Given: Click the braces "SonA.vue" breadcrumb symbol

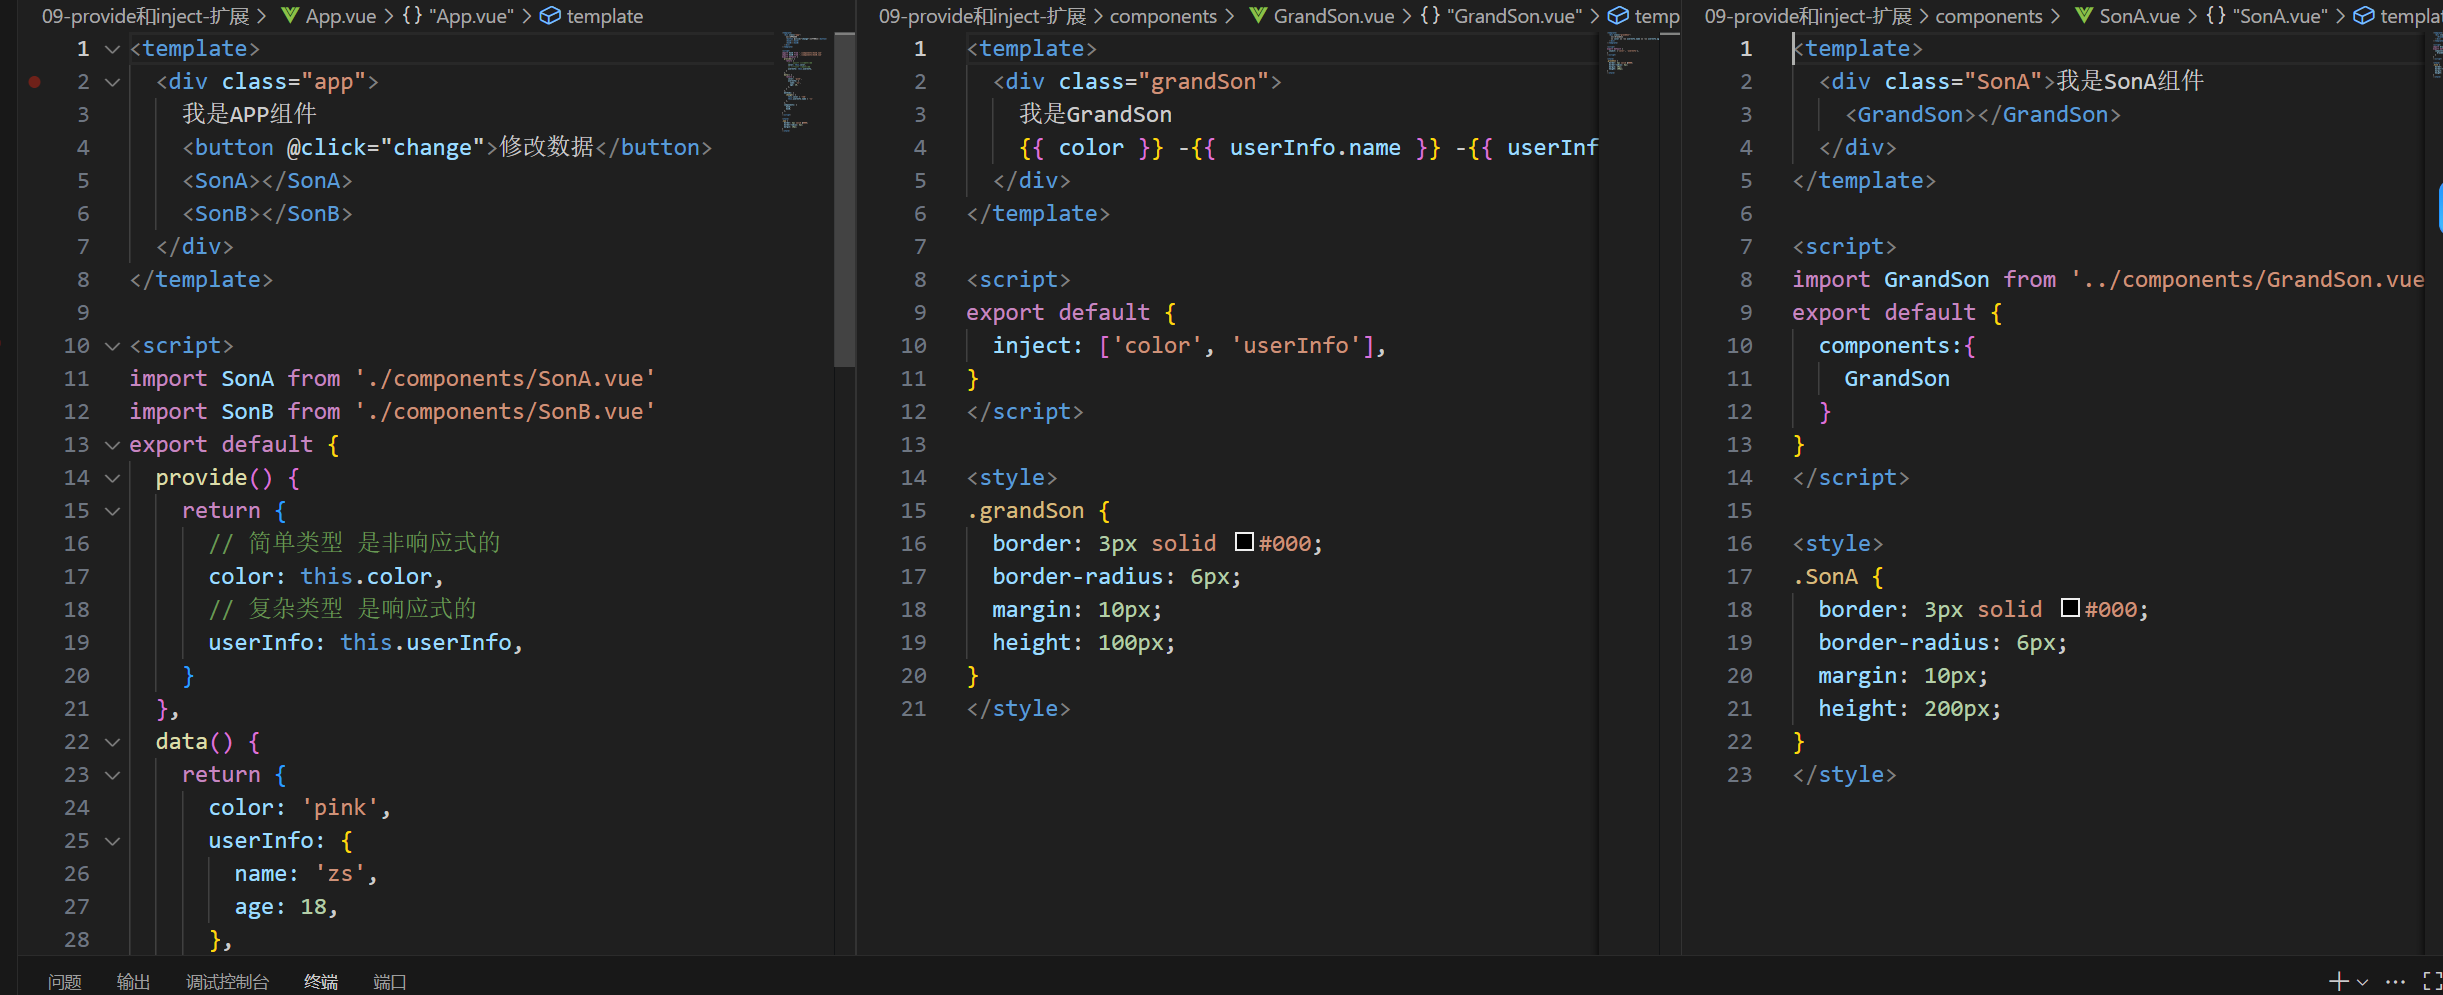Looking at the screenshot, I should point(2267,16).
